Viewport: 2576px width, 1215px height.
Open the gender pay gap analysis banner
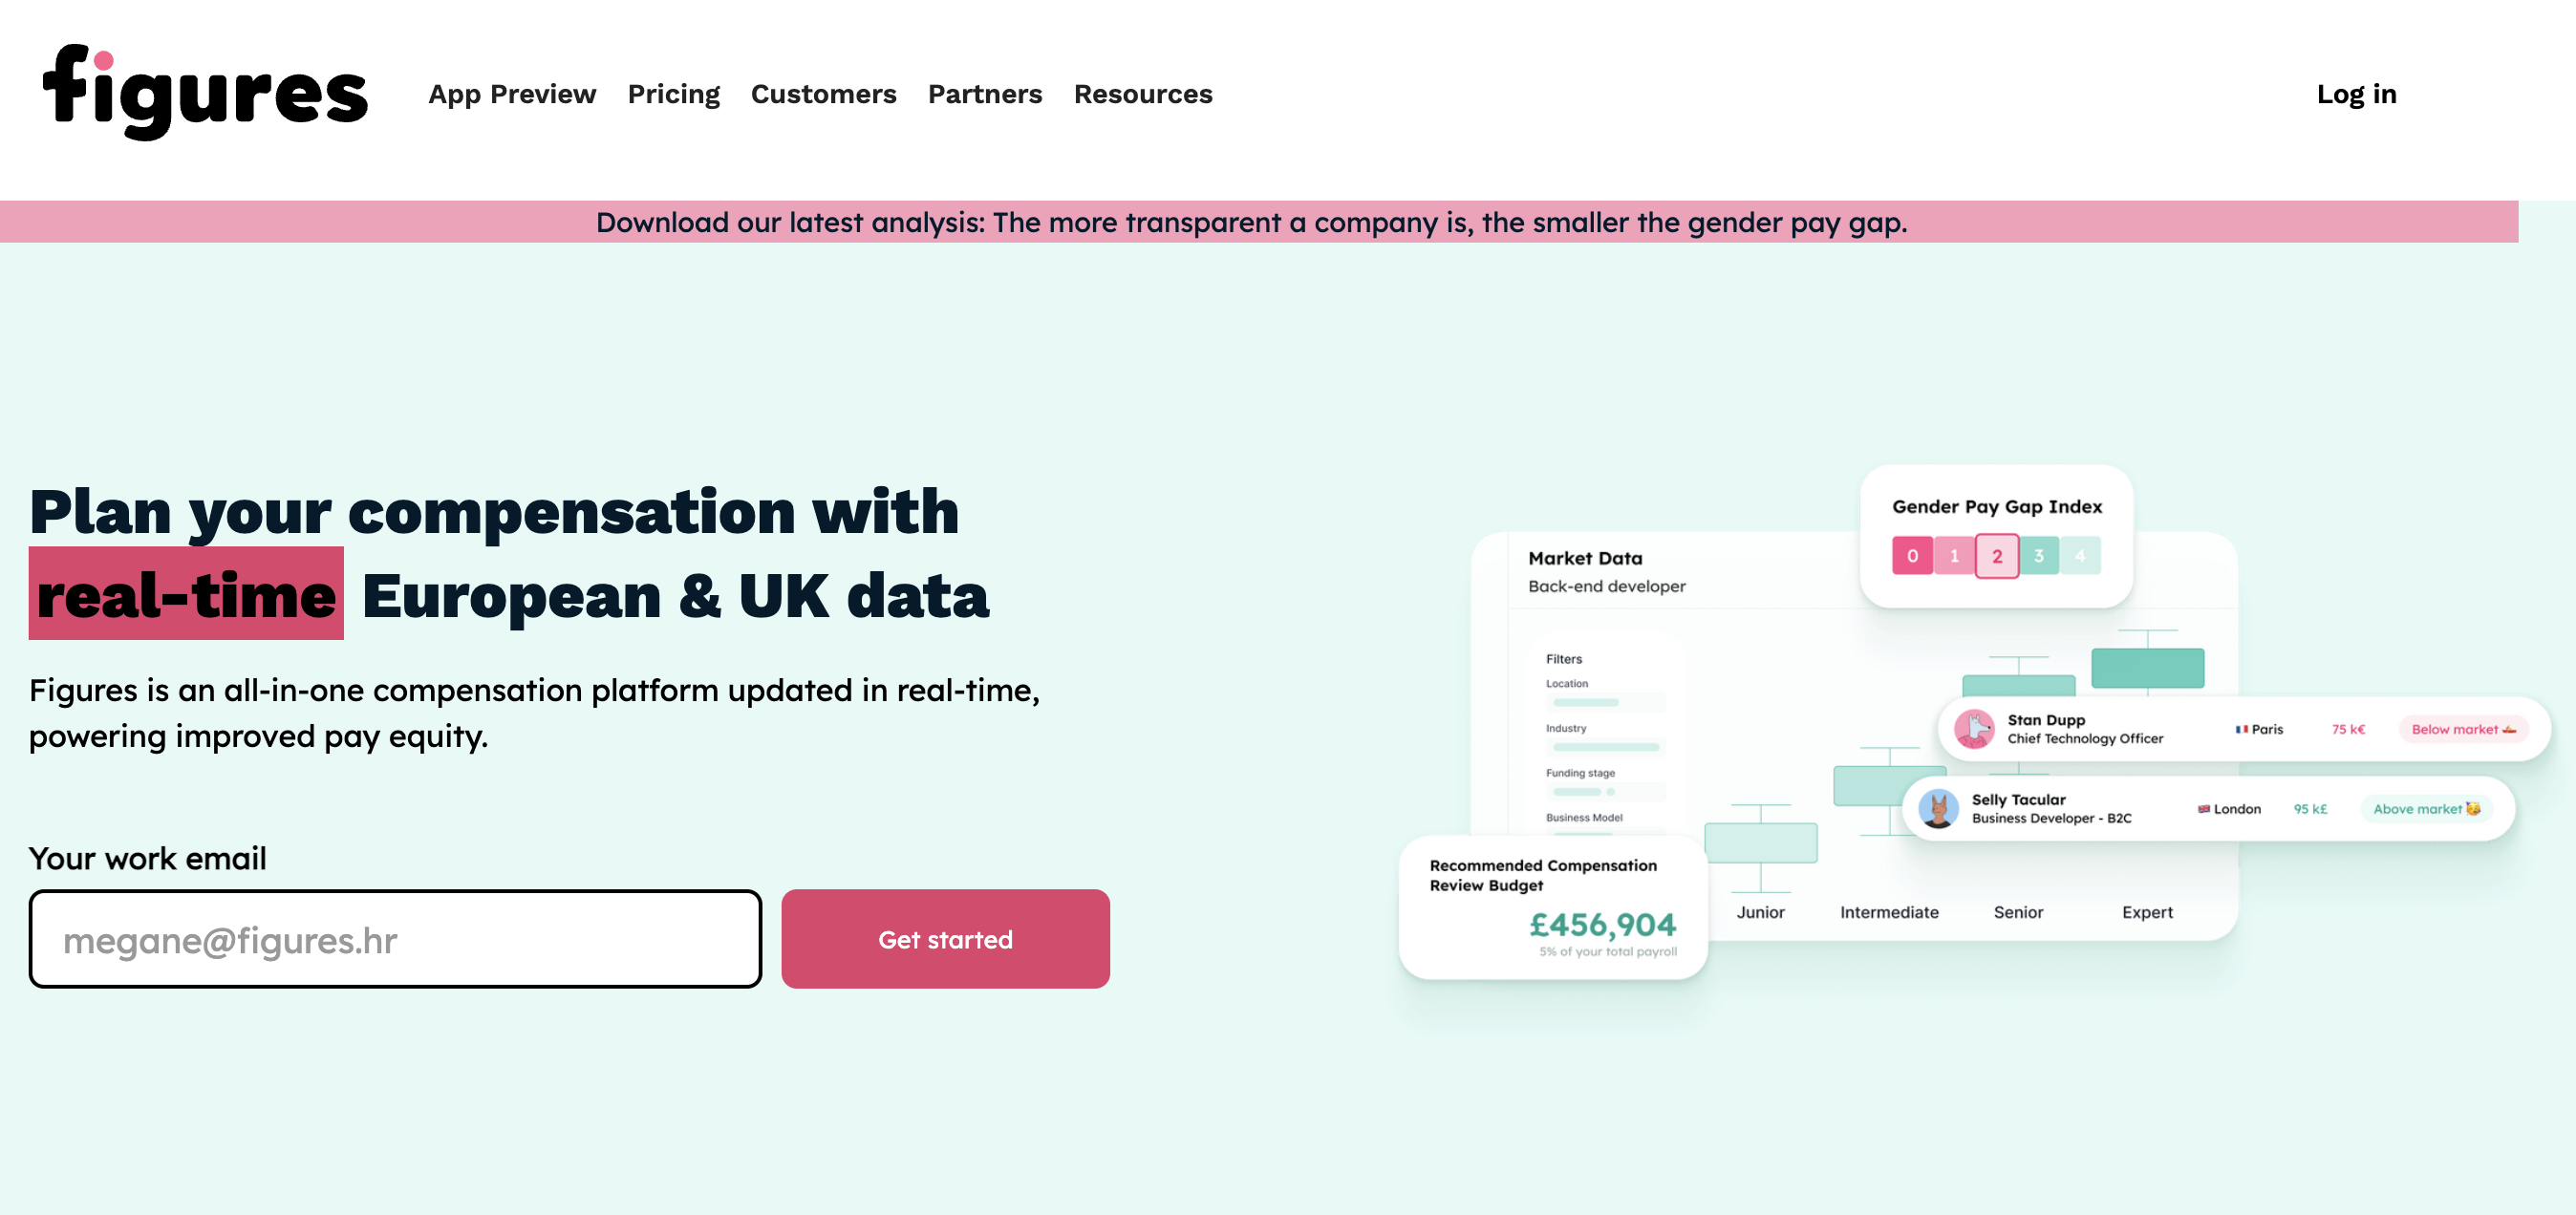1251,222
